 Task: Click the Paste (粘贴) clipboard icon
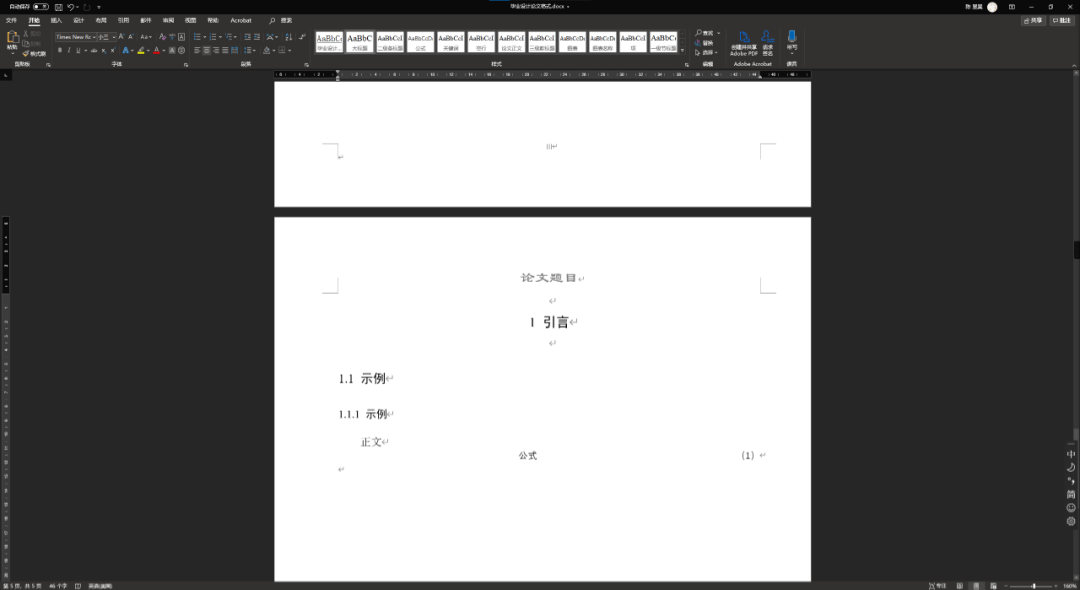coord(12,36)
